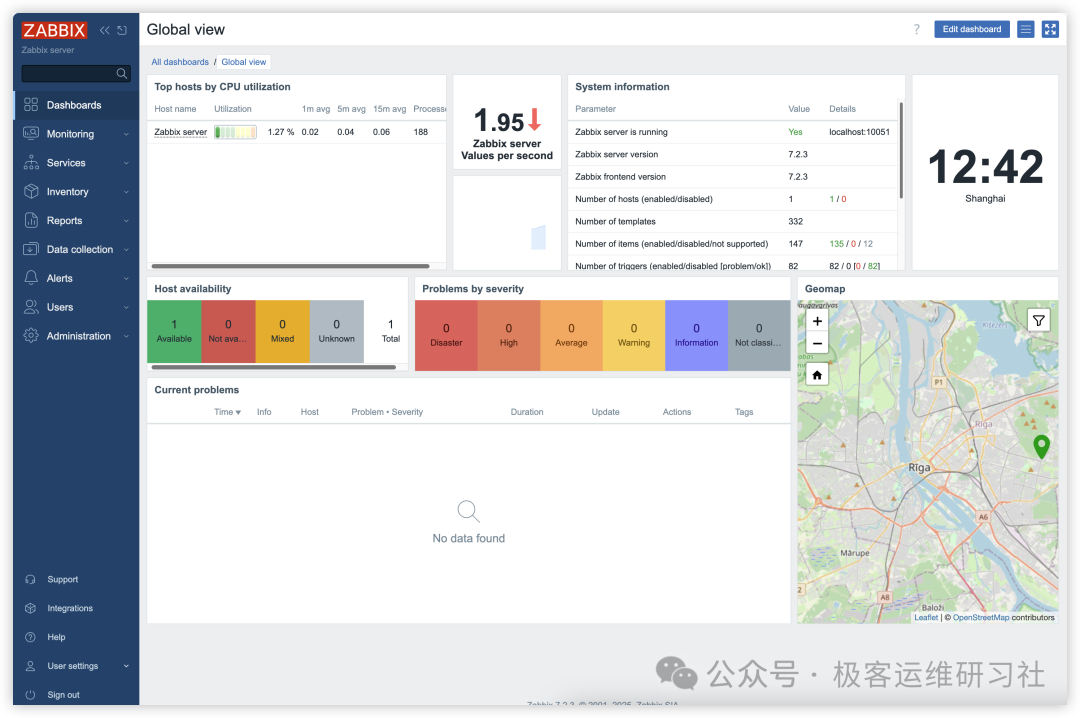Click the Top hosts horizontal scrollbar
Viewport: 1080px width, 718px height.
tap(290, 266)
